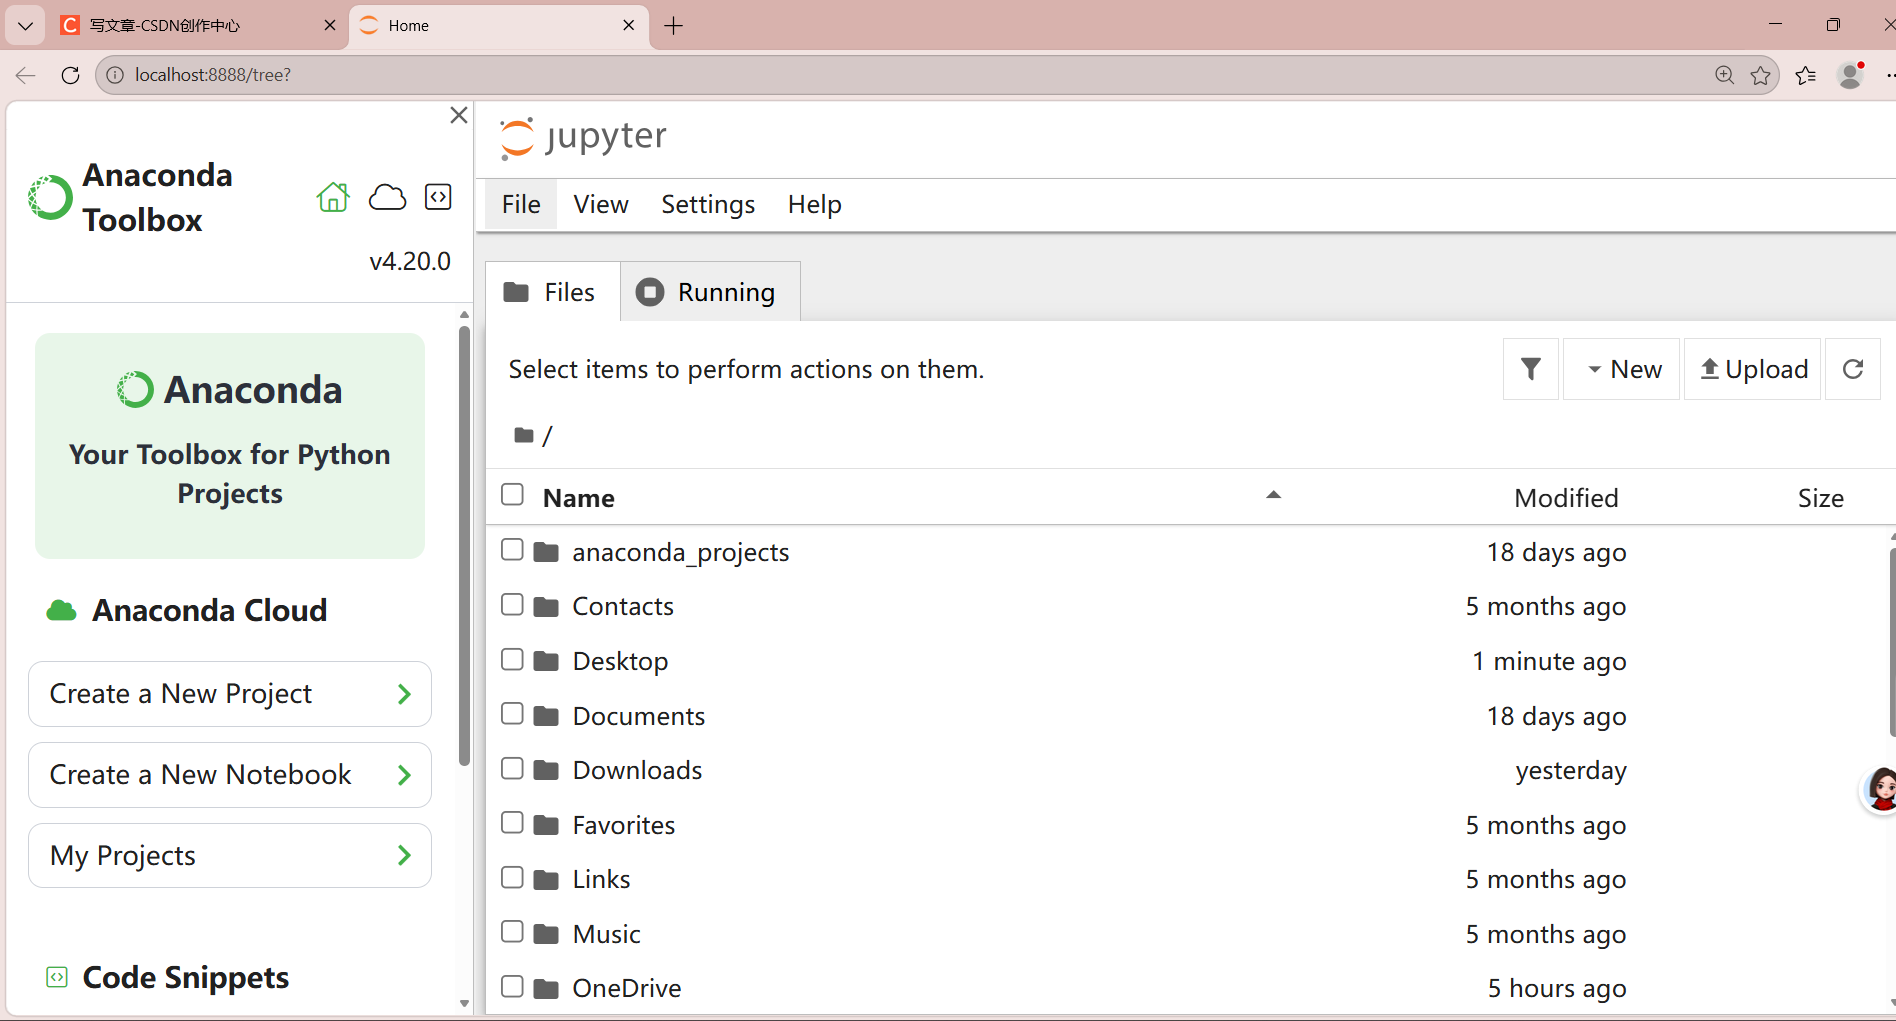Screen dimensions: 1896x1021
Task: Open the Anaconda Cloud icon in toolbox header
Action: pos(387,197)
